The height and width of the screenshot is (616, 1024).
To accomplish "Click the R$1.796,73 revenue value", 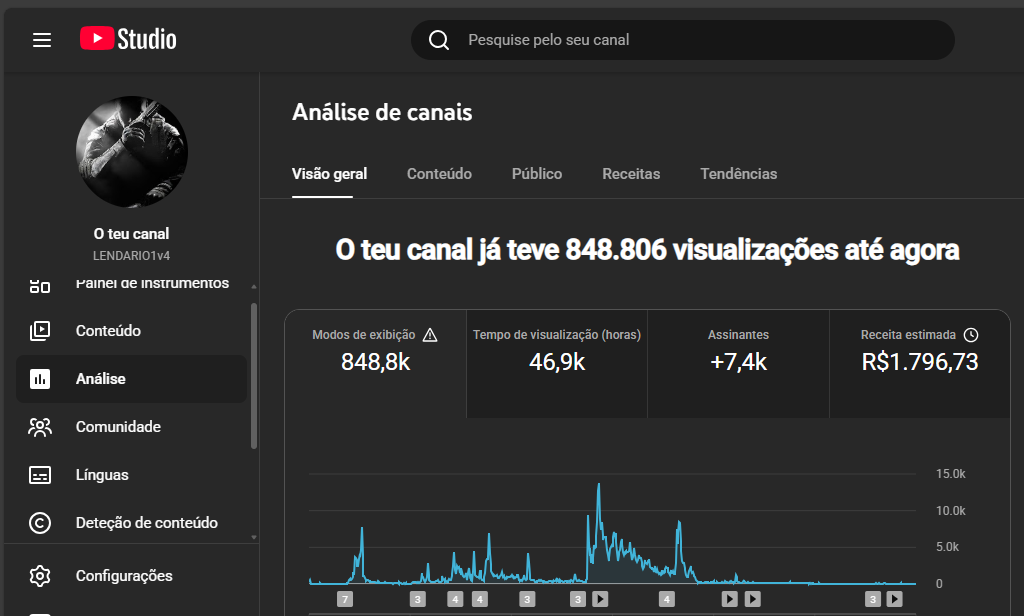I will (920, 362).
